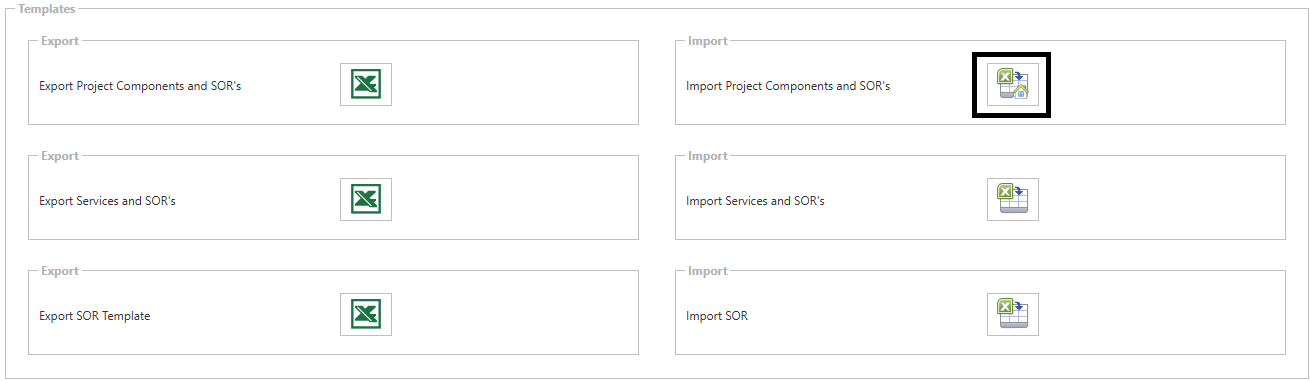Click the import icon beside Import SOR

[1013, 314]
